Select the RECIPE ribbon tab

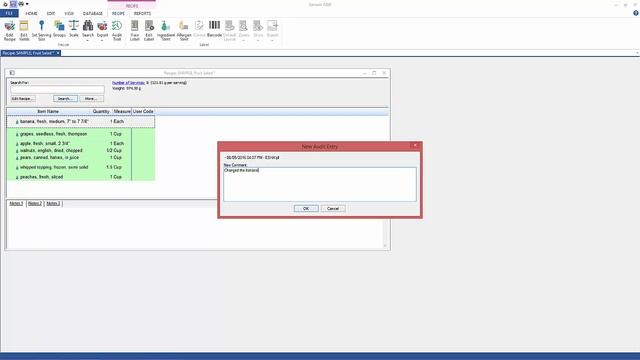click(118, 13)
